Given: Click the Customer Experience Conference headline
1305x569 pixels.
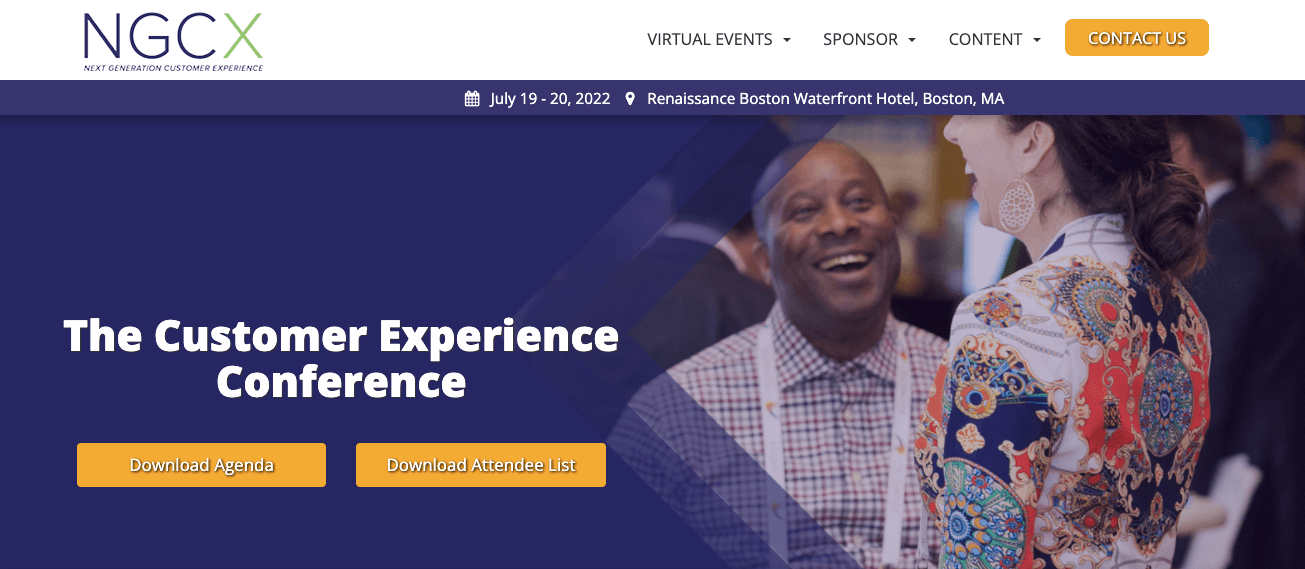Looking at the screenshot, I should (x=341, y=358).
